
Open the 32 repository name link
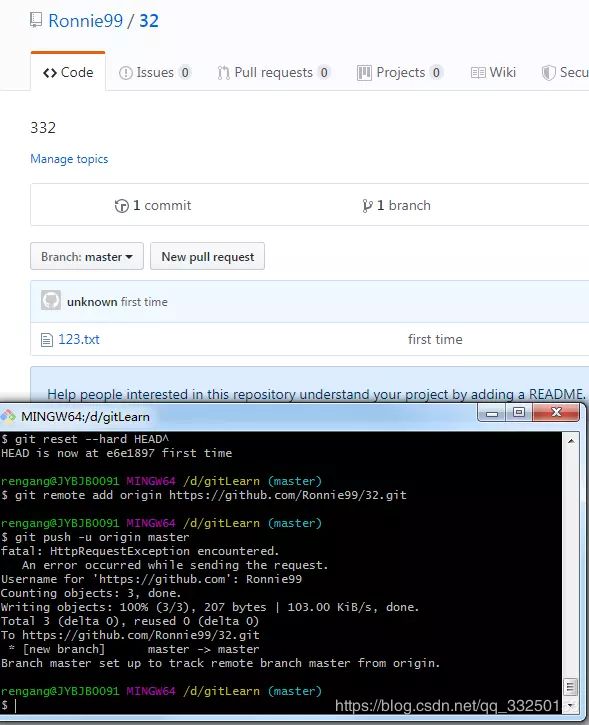point(148,21)
